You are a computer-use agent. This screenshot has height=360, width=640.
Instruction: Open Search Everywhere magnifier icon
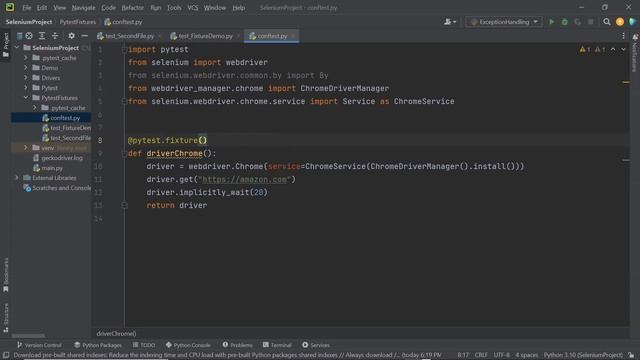tap(607, 22)
